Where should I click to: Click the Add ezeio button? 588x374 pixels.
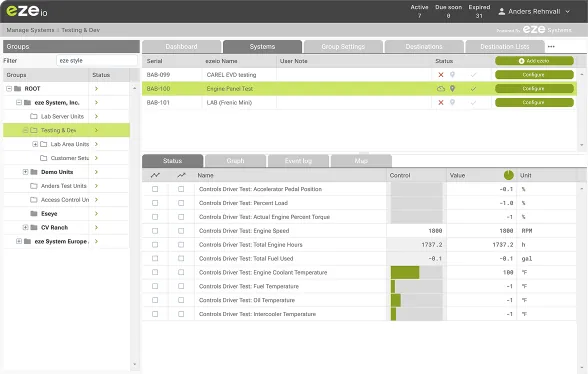tap(534, 61)
